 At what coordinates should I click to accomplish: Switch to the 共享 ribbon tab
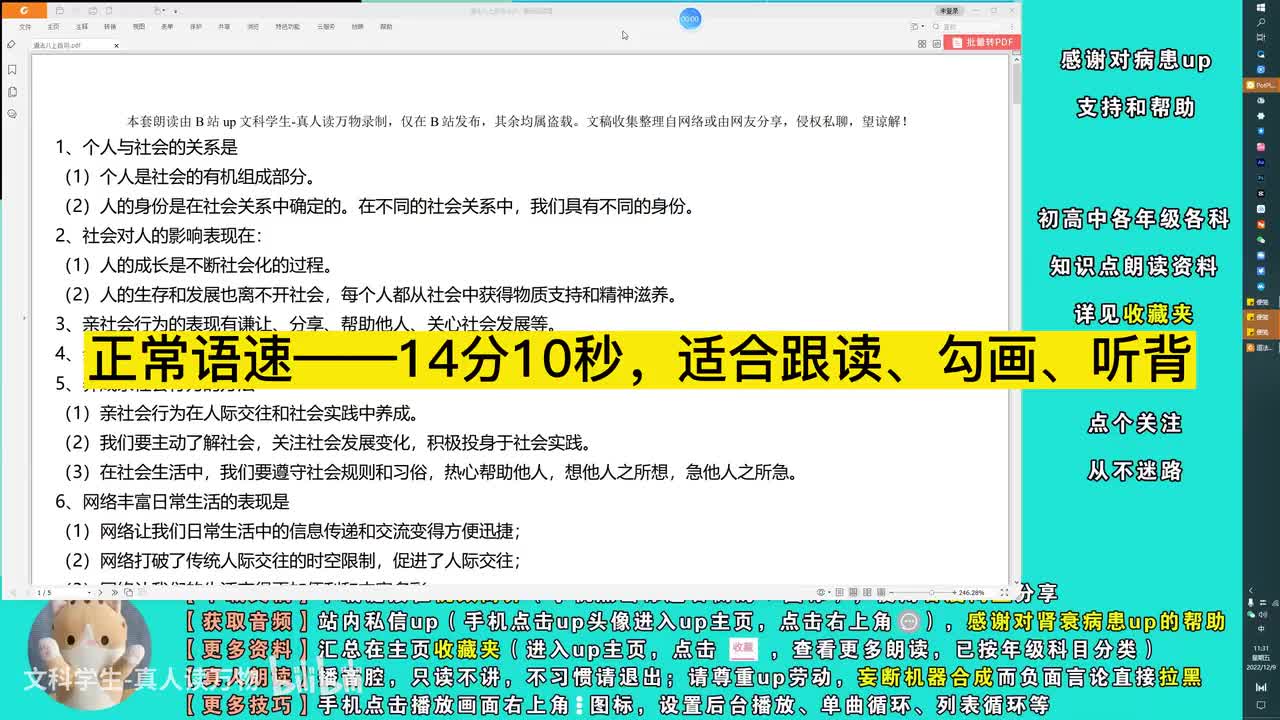click(224, 27)
